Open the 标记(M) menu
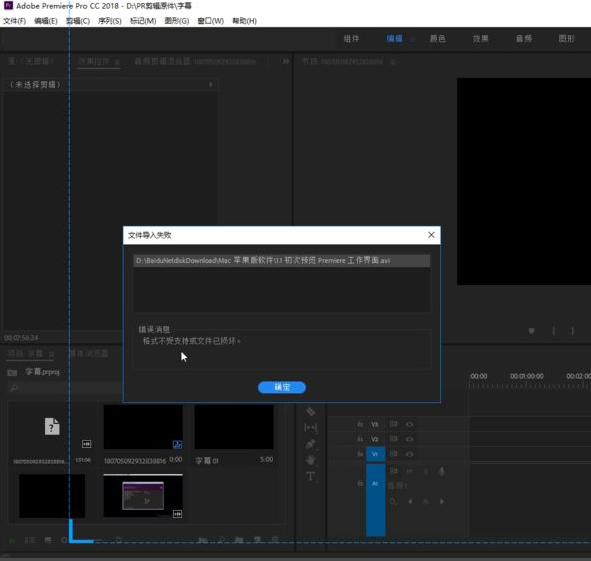 pos(143,21)
